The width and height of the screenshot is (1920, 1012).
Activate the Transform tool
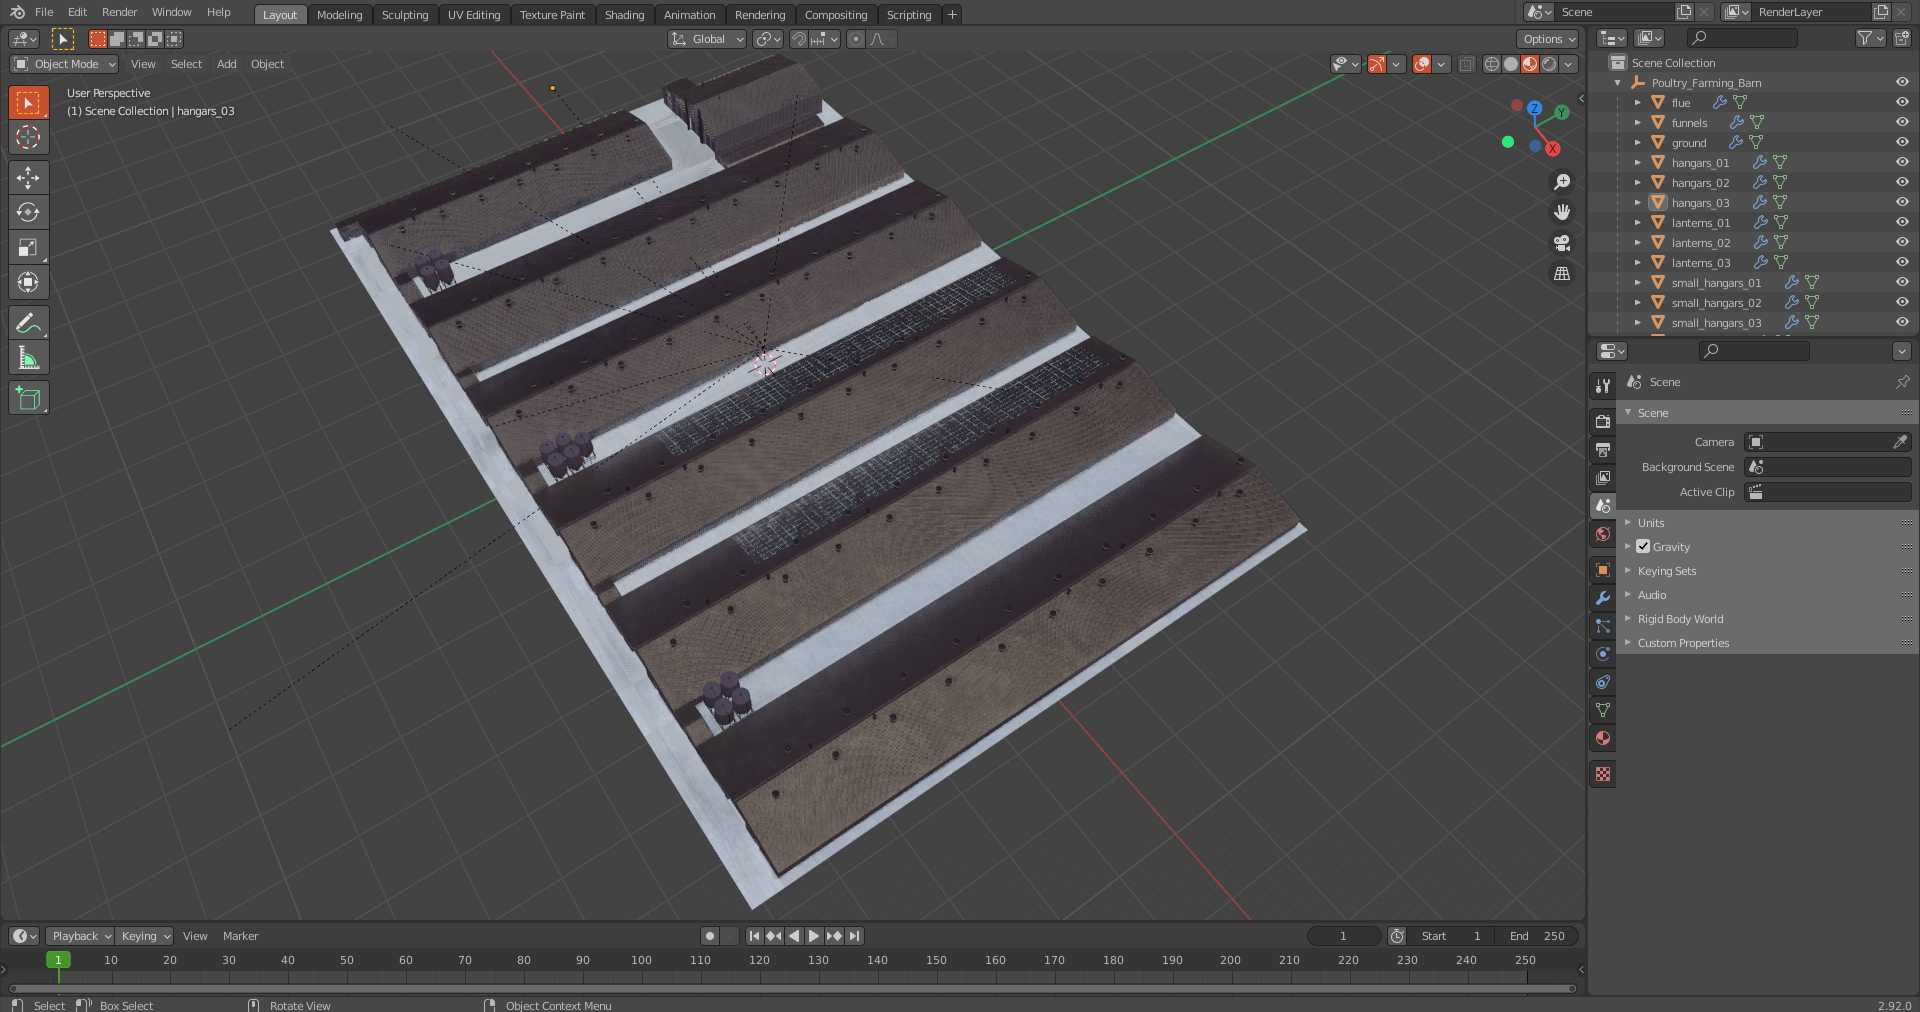28,282
